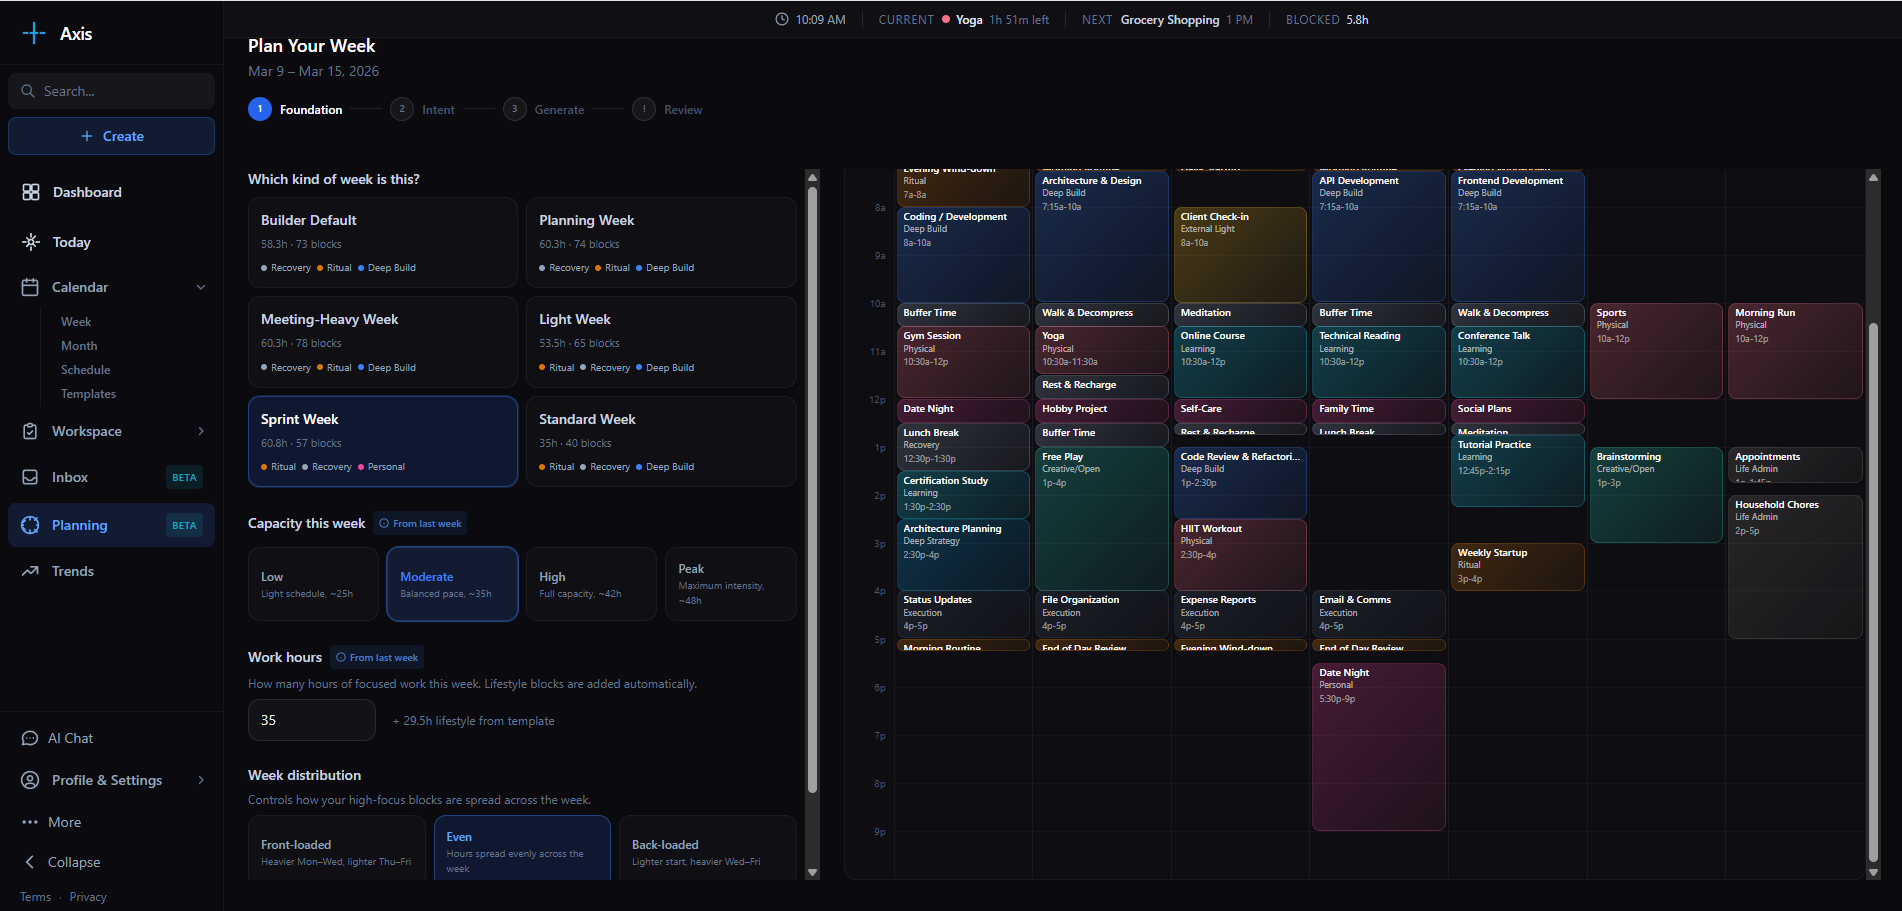Select the Low capacity option
This screenshot has width=1902, height=911.
click(x=313, y=584)
